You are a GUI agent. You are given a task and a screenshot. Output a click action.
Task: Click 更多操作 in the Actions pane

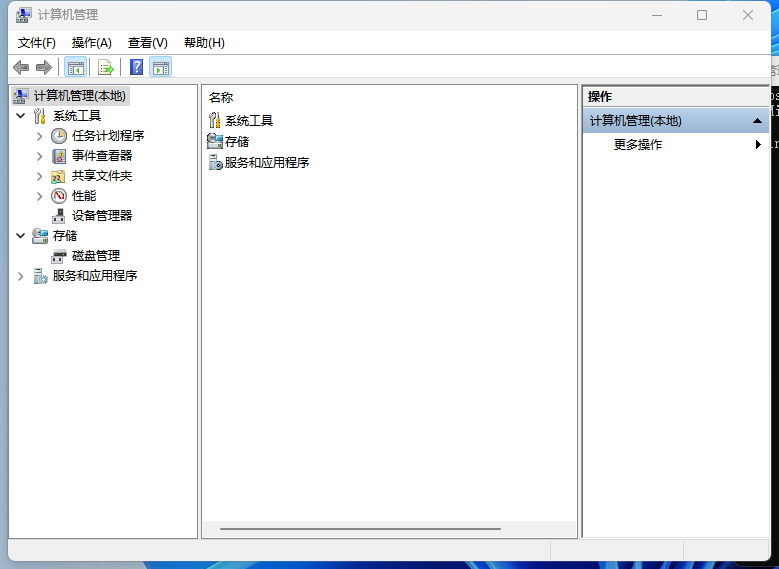coord(637,144)
